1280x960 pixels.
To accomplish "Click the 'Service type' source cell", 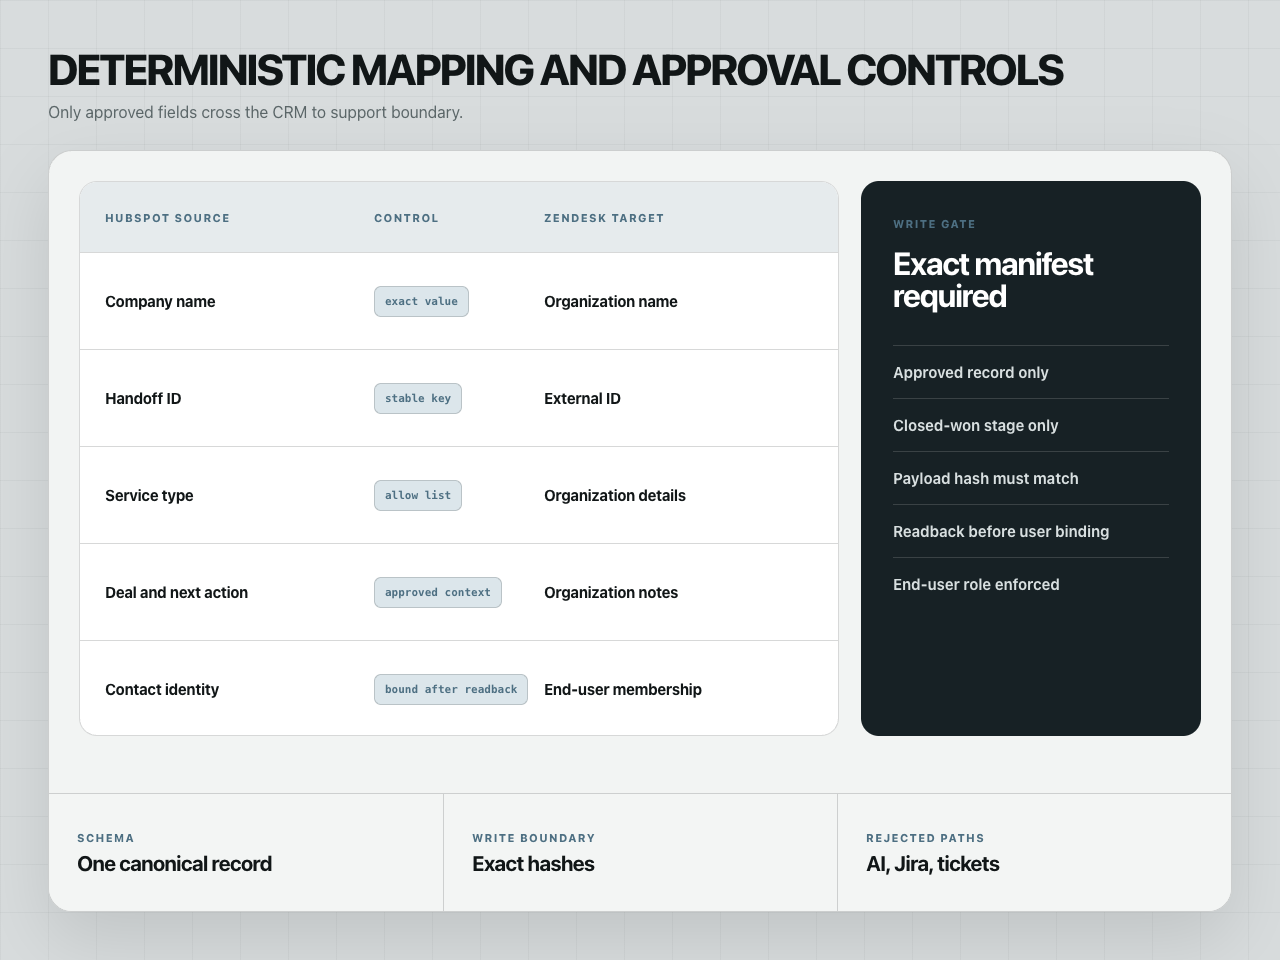I will point(149,495).
